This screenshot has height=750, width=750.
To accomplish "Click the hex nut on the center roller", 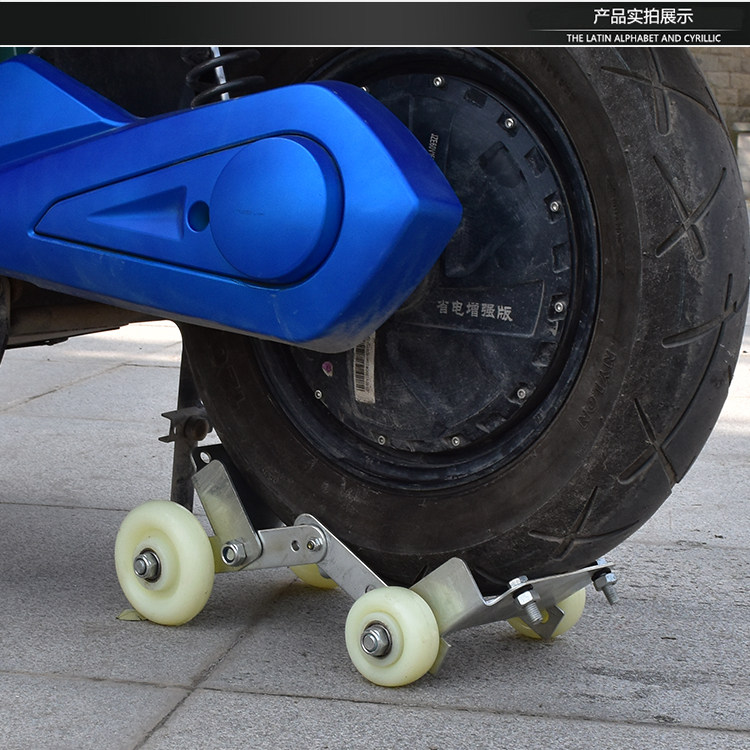I will pyautogui.click(x=376, y=640).
